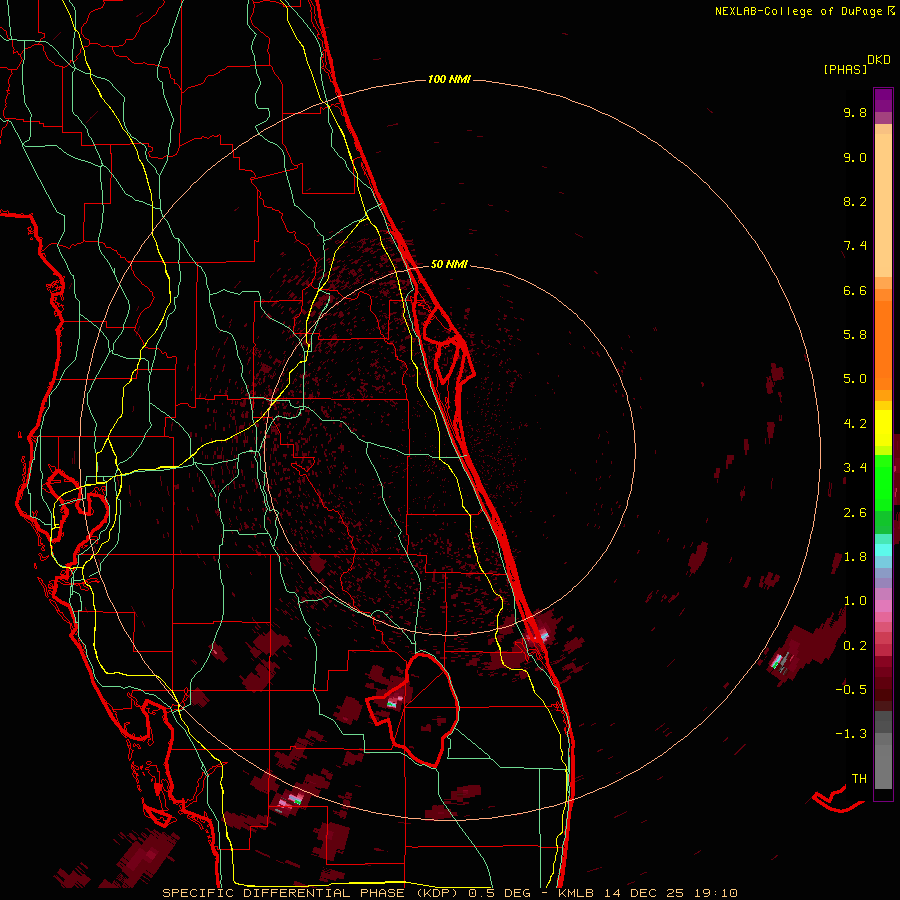Screen dimensions: 900x900
Task: Pick the bright green color bar segment
Action: pyautogui.click(x=883, y=483)
